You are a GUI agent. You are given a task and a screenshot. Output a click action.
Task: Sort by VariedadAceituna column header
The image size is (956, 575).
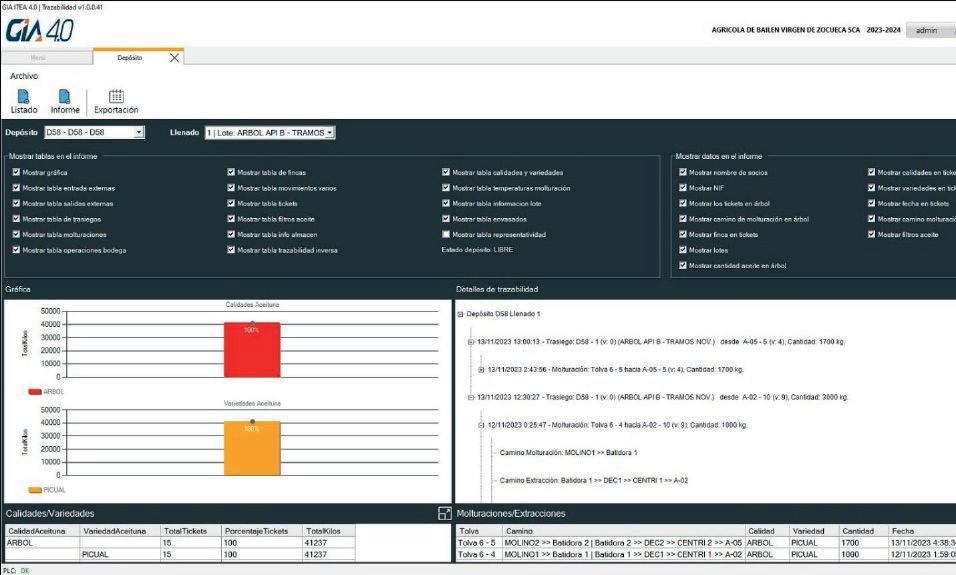[x=120, y=530]
